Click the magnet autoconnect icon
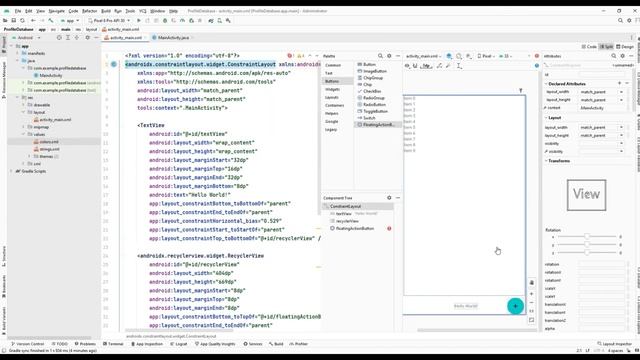The image size is (640, 360). click(415, 66)
